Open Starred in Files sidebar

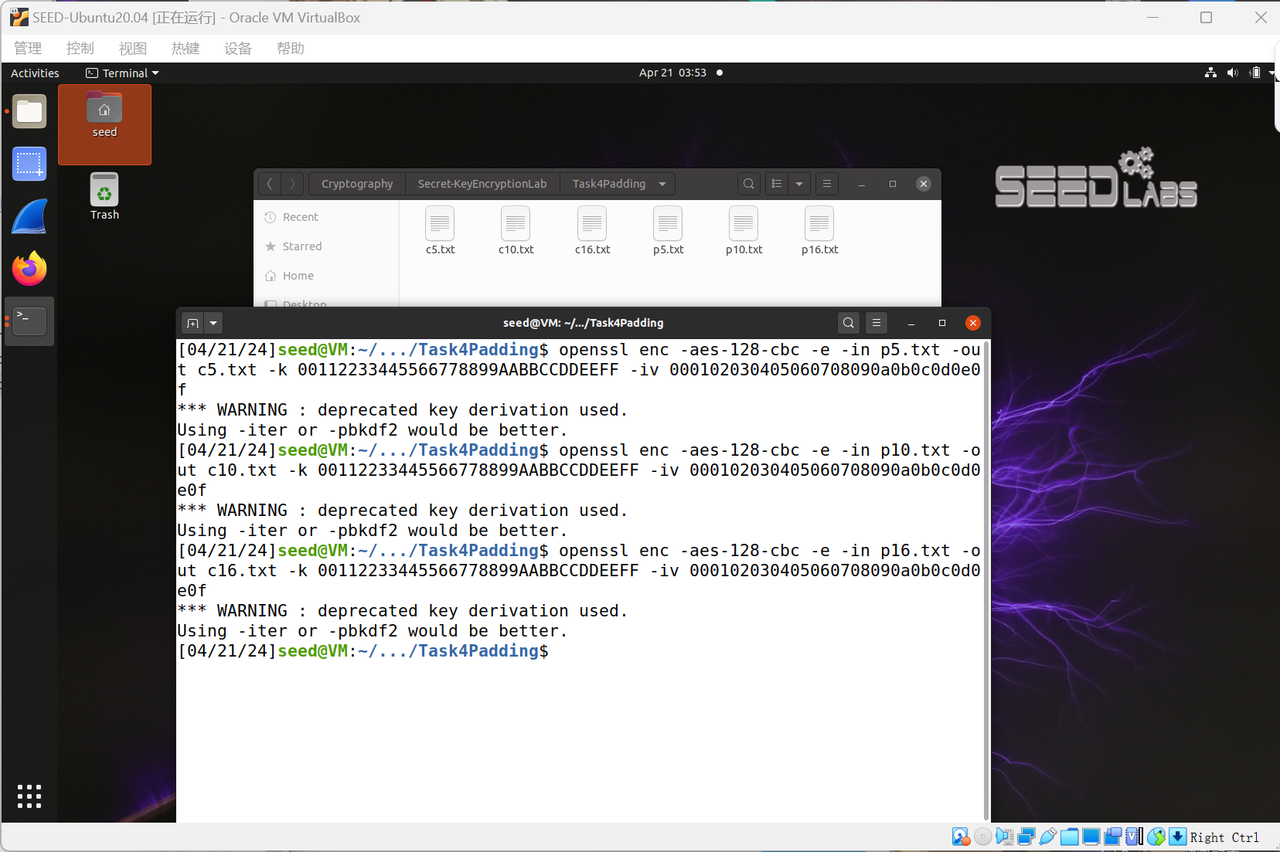[x=302, y=246]
